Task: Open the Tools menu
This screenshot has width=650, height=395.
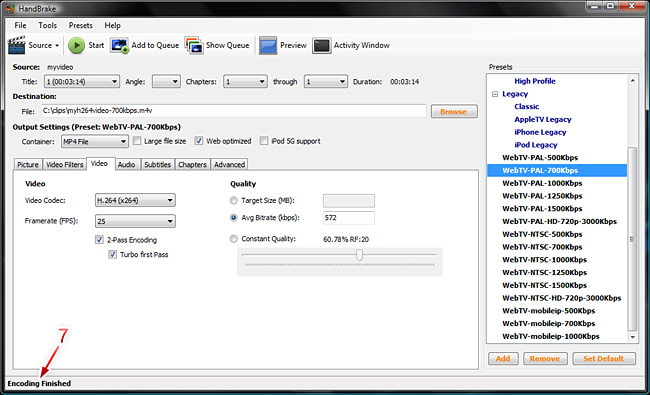Action: (x=48, y=25)
